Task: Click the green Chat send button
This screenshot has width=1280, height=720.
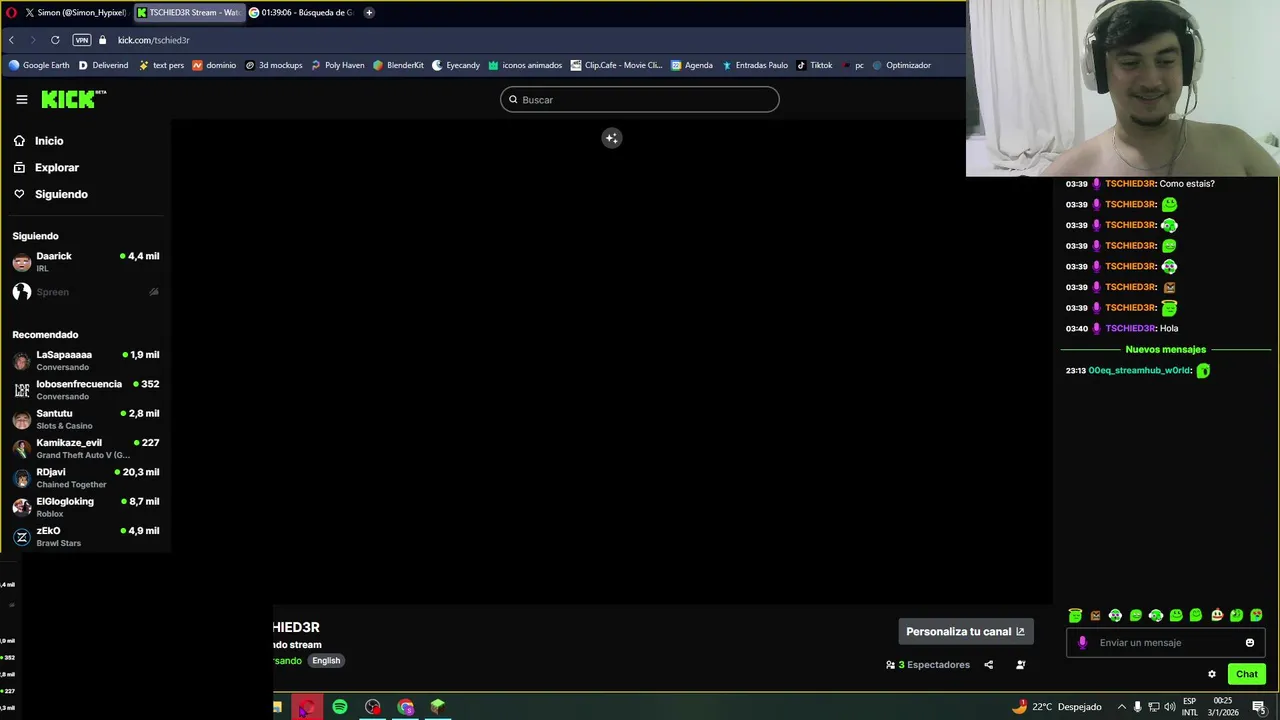Action: point(1246,674)
